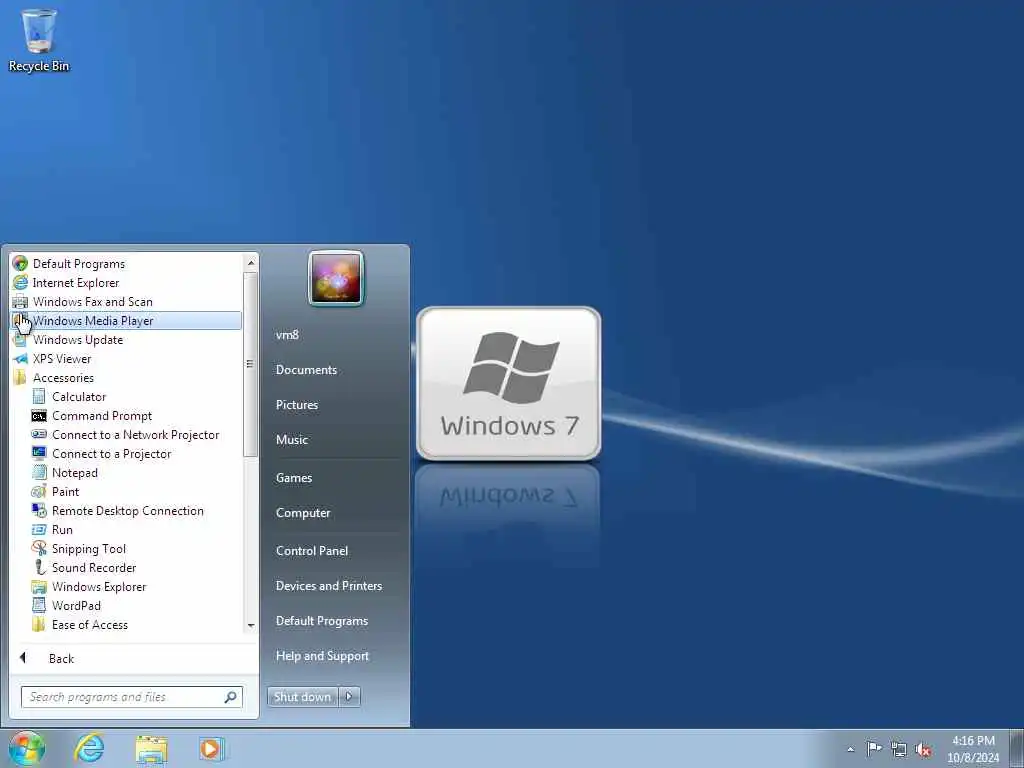The height and width of the screenshot is (768, 1024).
Task: Collapse the Accessories folder
Action: 63,377
